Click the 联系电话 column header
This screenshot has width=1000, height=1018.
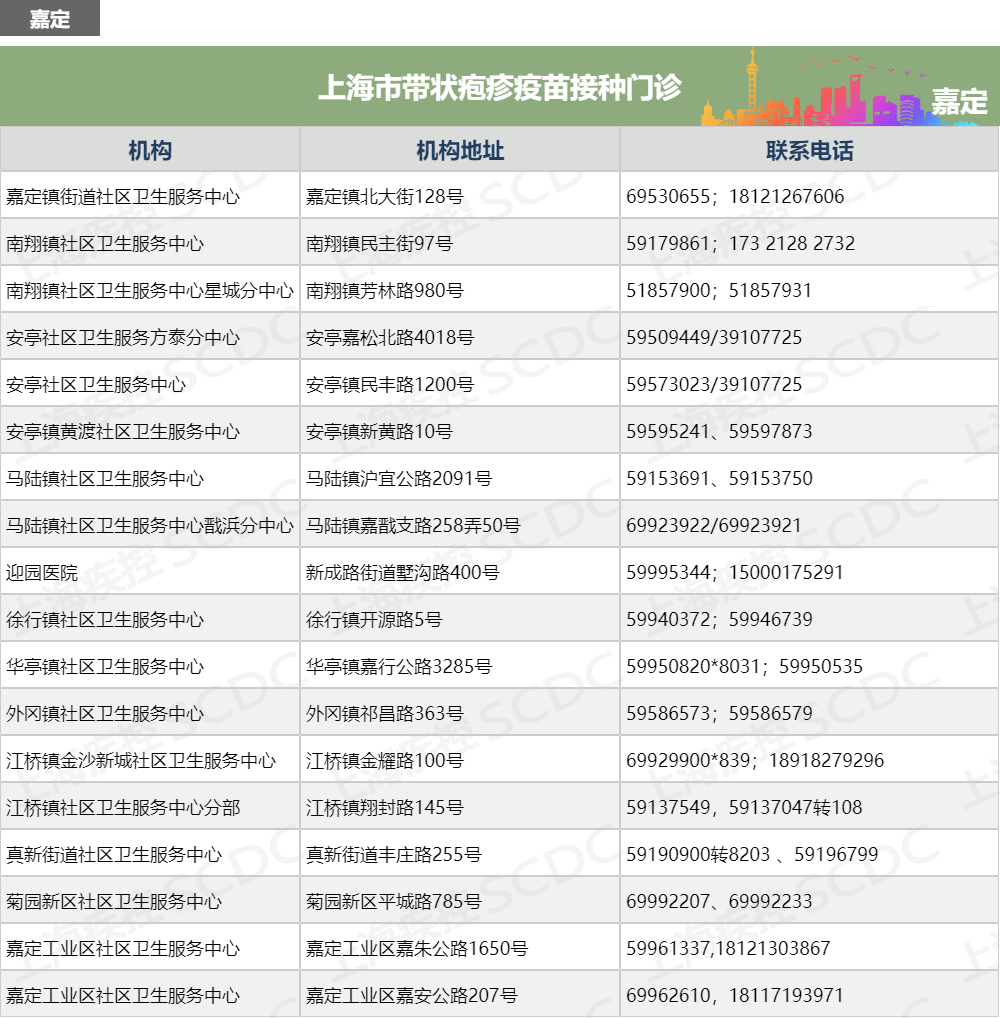point(809,150)
